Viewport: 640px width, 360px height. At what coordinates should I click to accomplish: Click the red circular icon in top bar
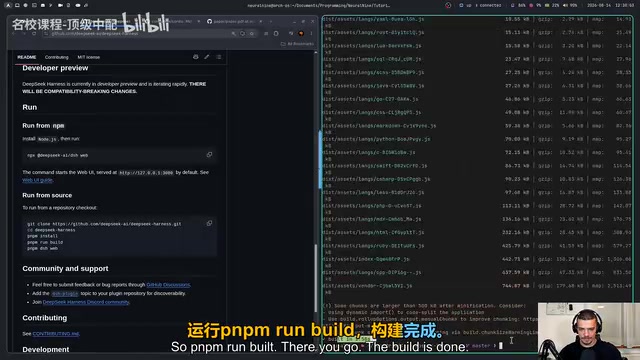tap(448, 5)
